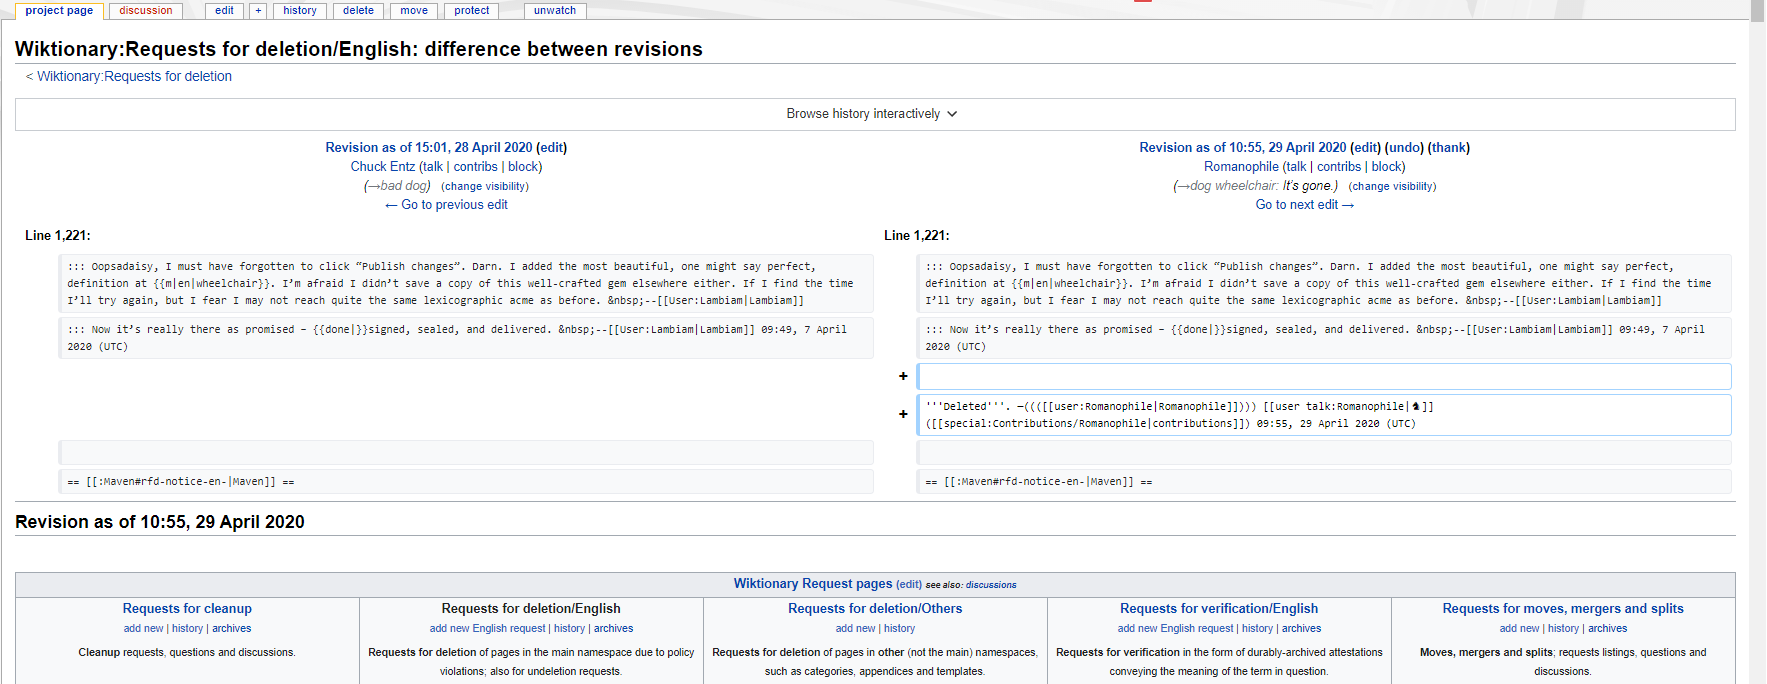The width and height of the screenshot is (1767, 684).
Task: Click the plus marker beside the Deleted line
Action: [x=903, y=414]
